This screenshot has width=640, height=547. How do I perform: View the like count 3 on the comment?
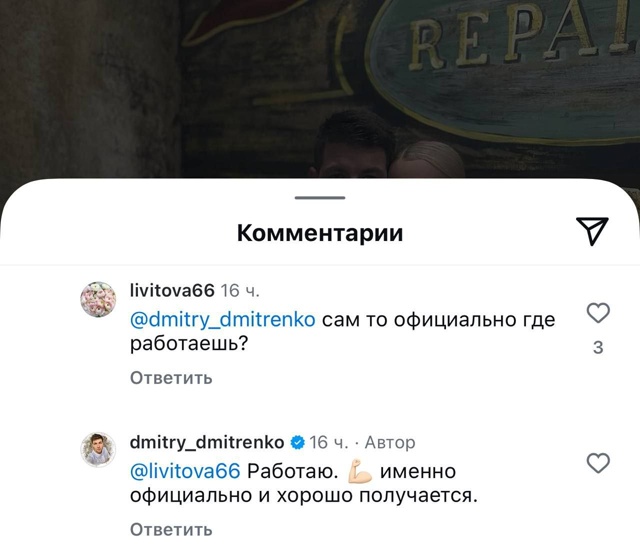[598, 347]
